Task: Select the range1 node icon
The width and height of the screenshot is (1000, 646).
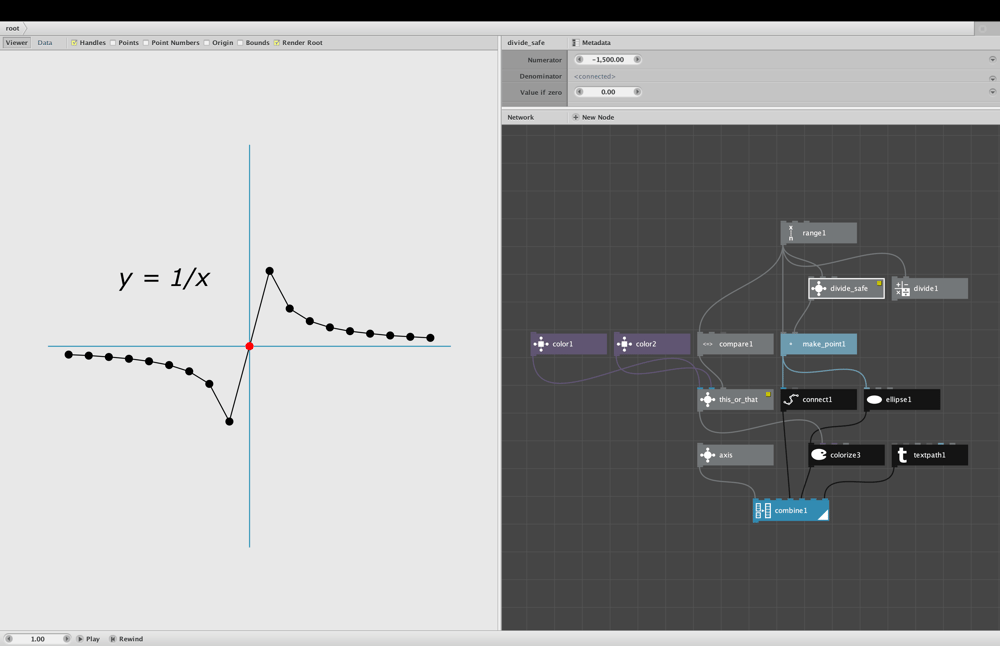Action: 791,233
